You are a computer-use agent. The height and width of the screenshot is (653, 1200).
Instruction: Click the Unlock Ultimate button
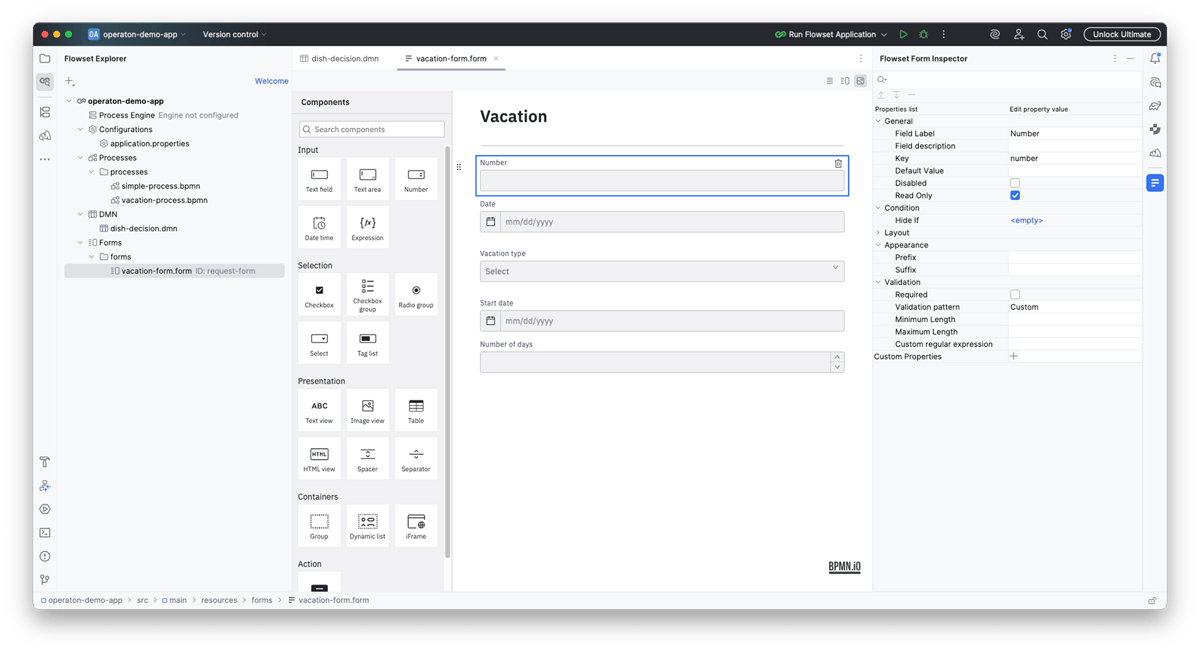point(1122,34)
